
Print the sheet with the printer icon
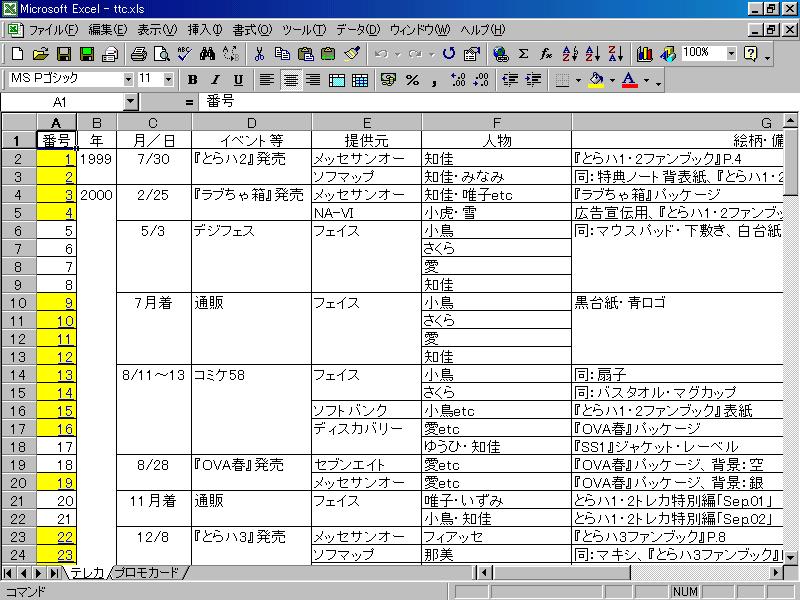pyautogui.click(x=138, y=54)
